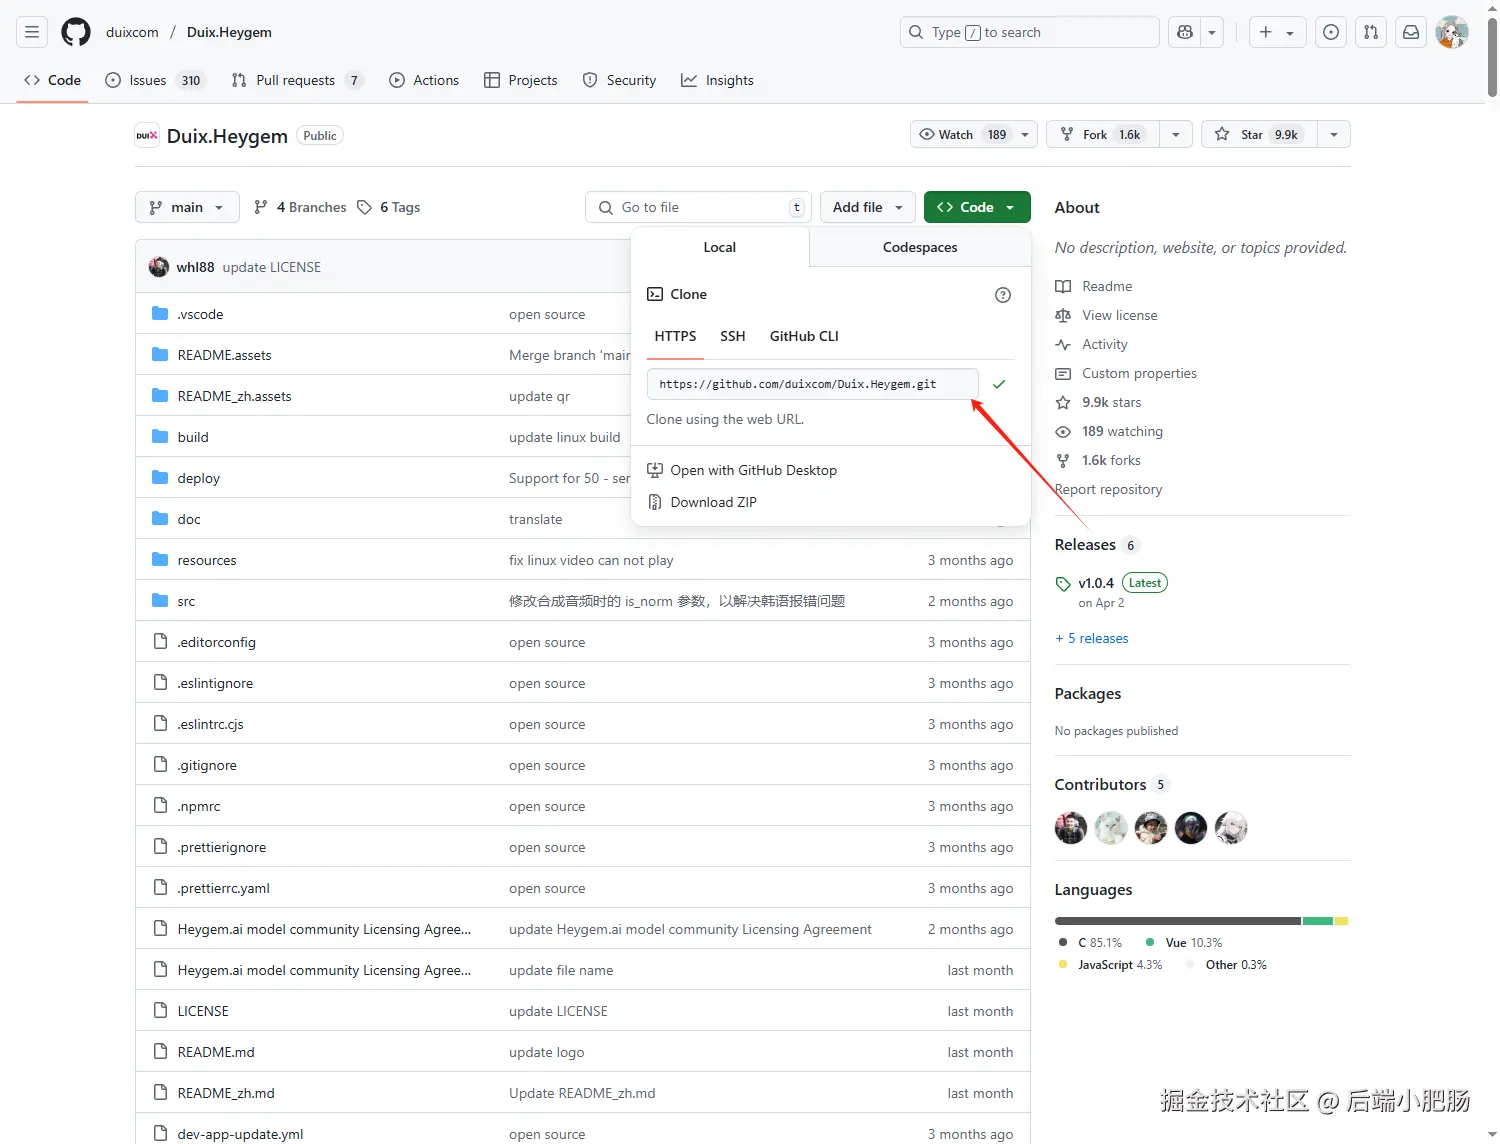1500x1144 pixels.
Task: Select the Local tab
Action: tap(719, 247)
